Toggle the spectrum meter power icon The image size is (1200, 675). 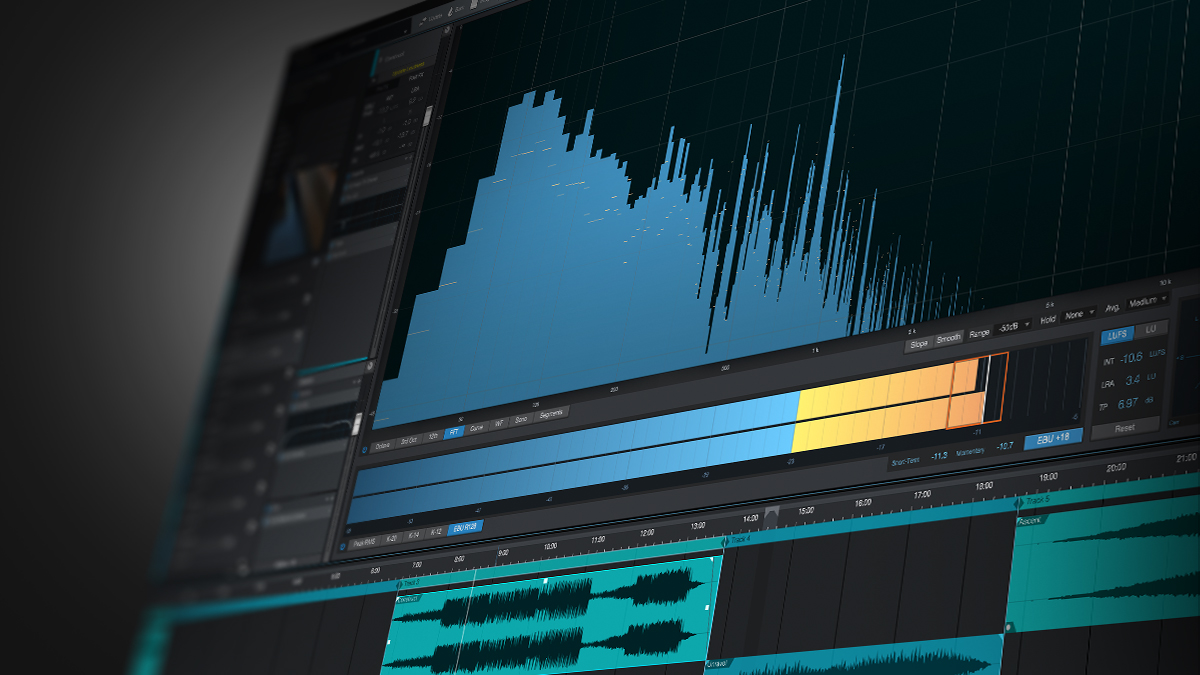coord(365,448)
